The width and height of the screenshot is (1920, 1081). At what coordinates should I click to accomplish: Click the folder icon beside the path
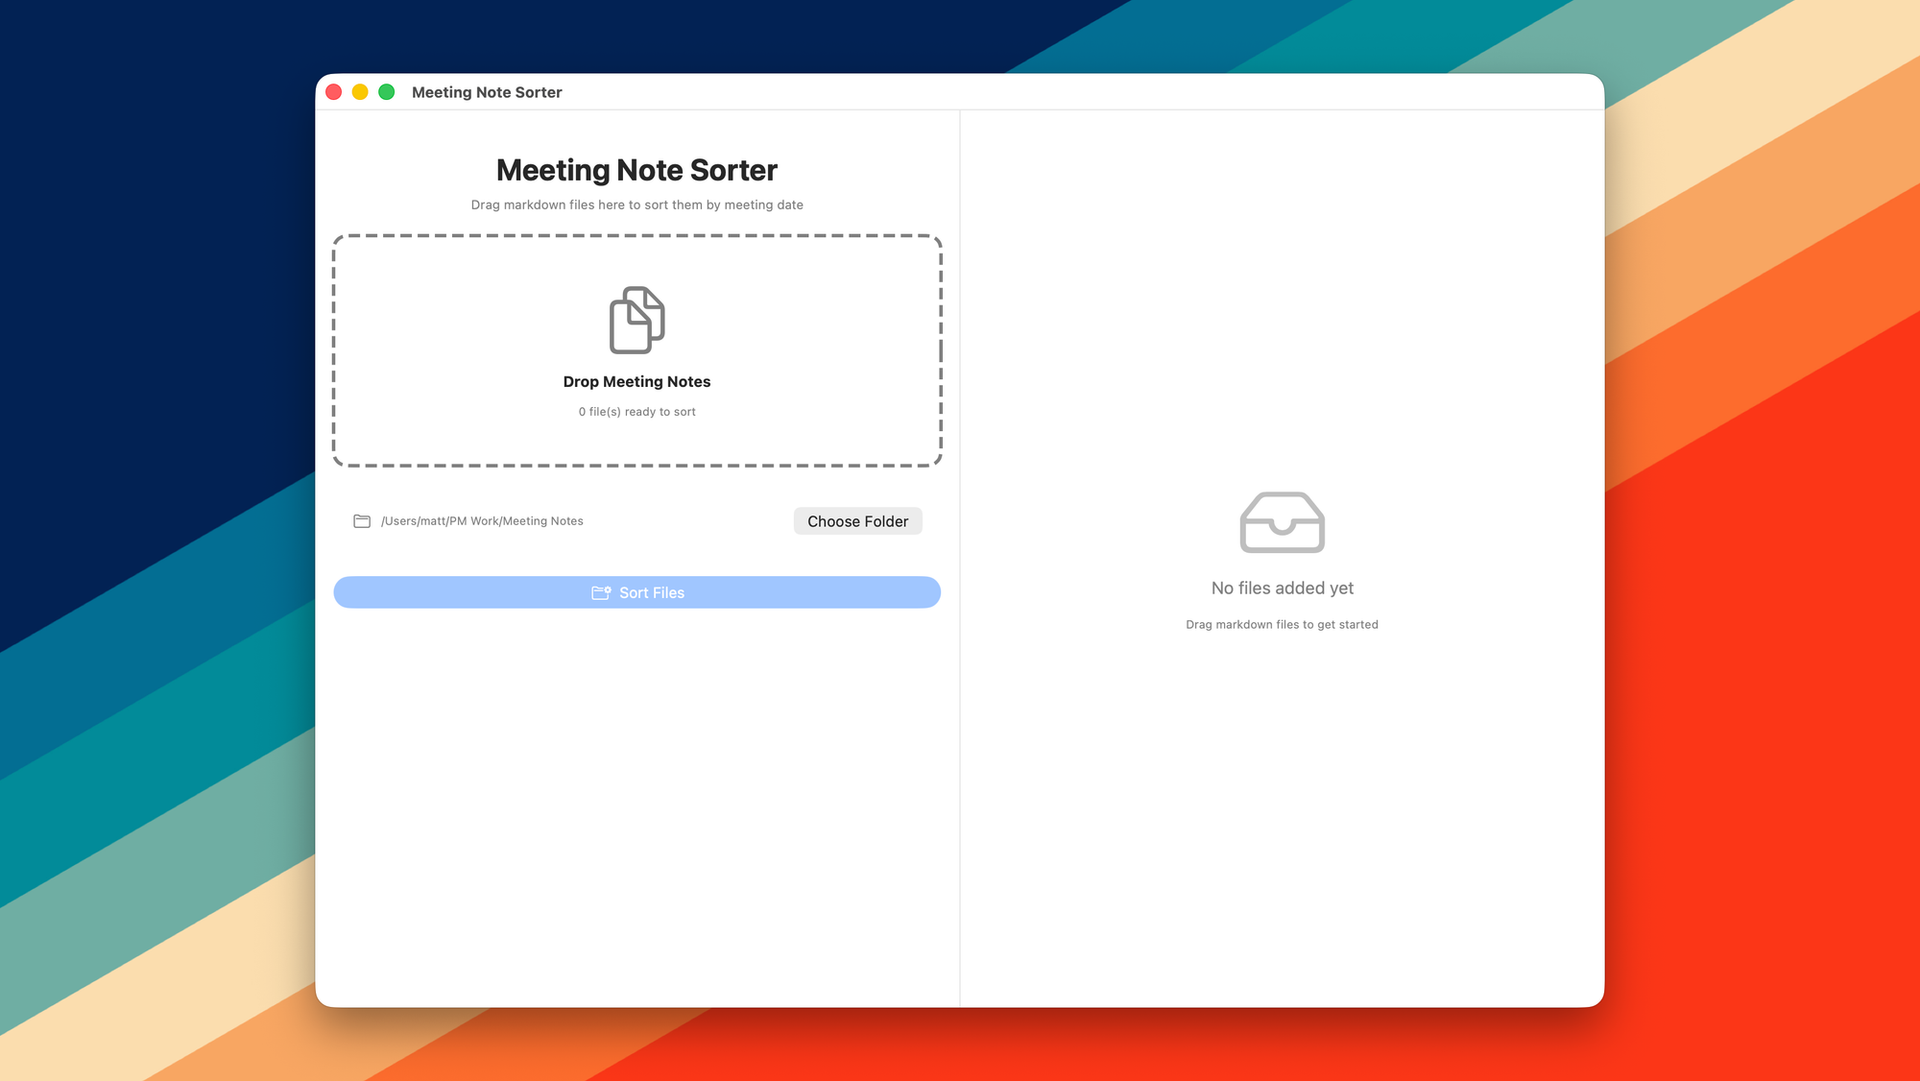[x=362, y=521]
